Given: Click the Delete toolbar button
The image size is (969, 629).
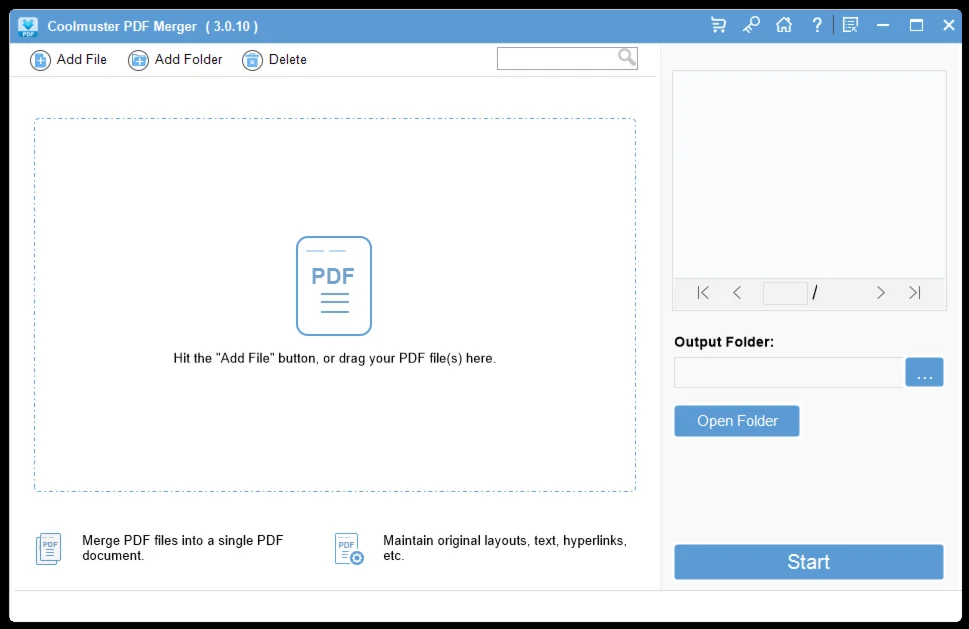Looking at the screenshot, I should coord(274,60).
